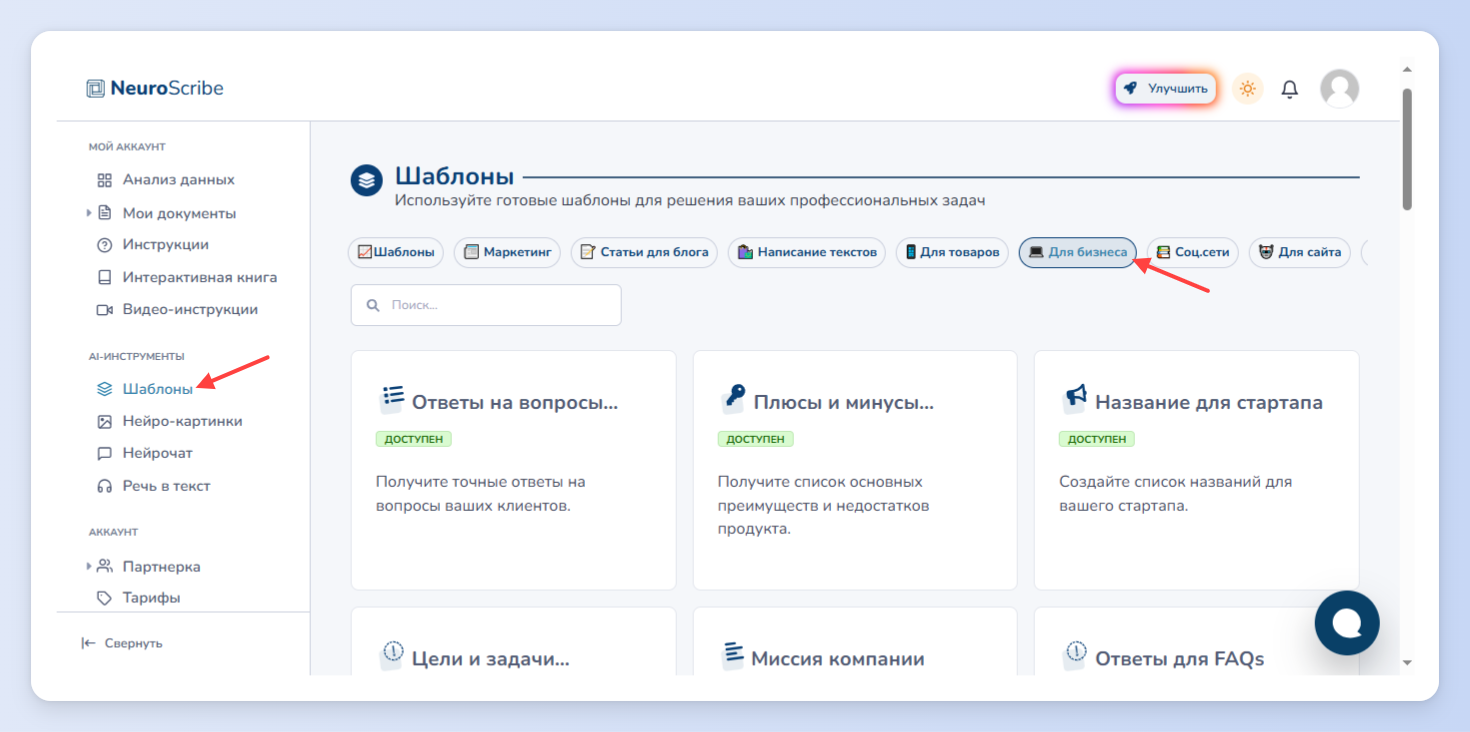Open the Цели и задачи template title
Viewport: 1470px width, 732px height.
point(490,659)
